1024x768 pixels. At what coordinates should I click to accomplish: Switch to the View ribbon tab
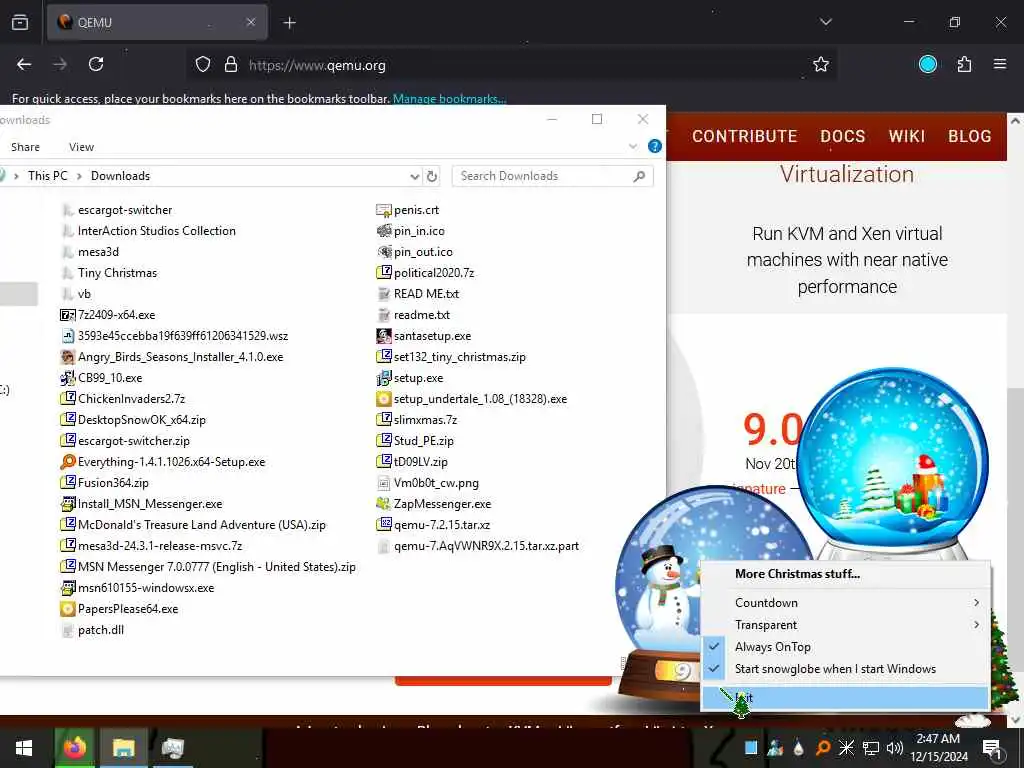[82, 147]
